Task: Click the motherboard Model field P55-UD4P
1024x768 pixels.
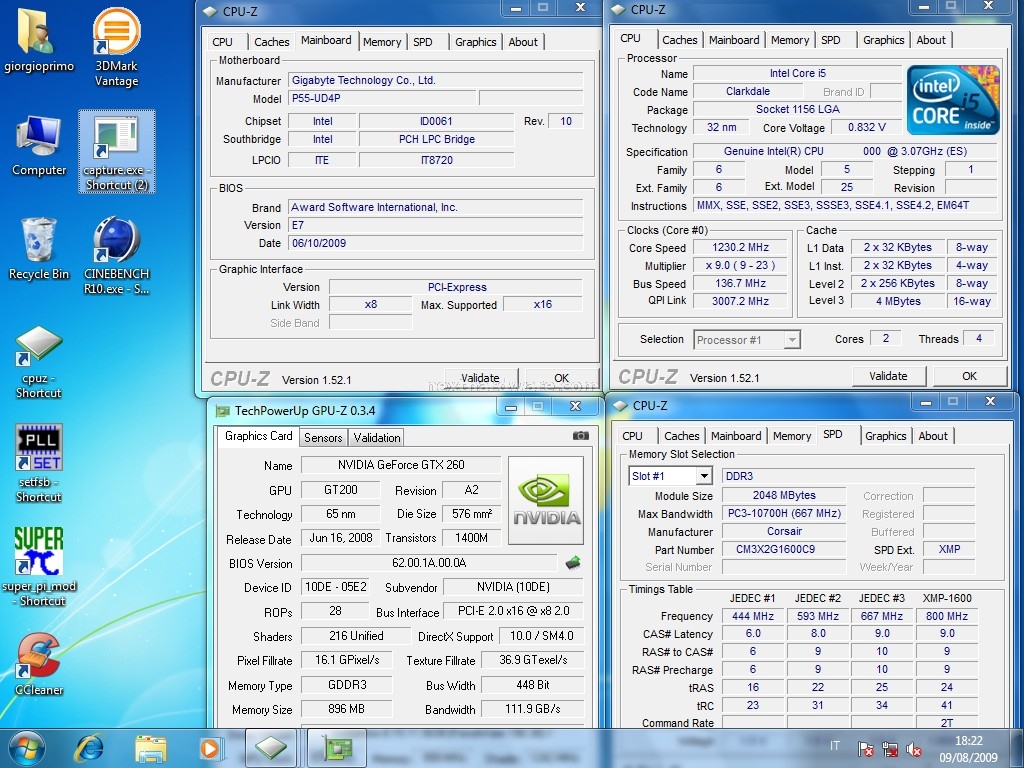Action: tap(383, 98)
